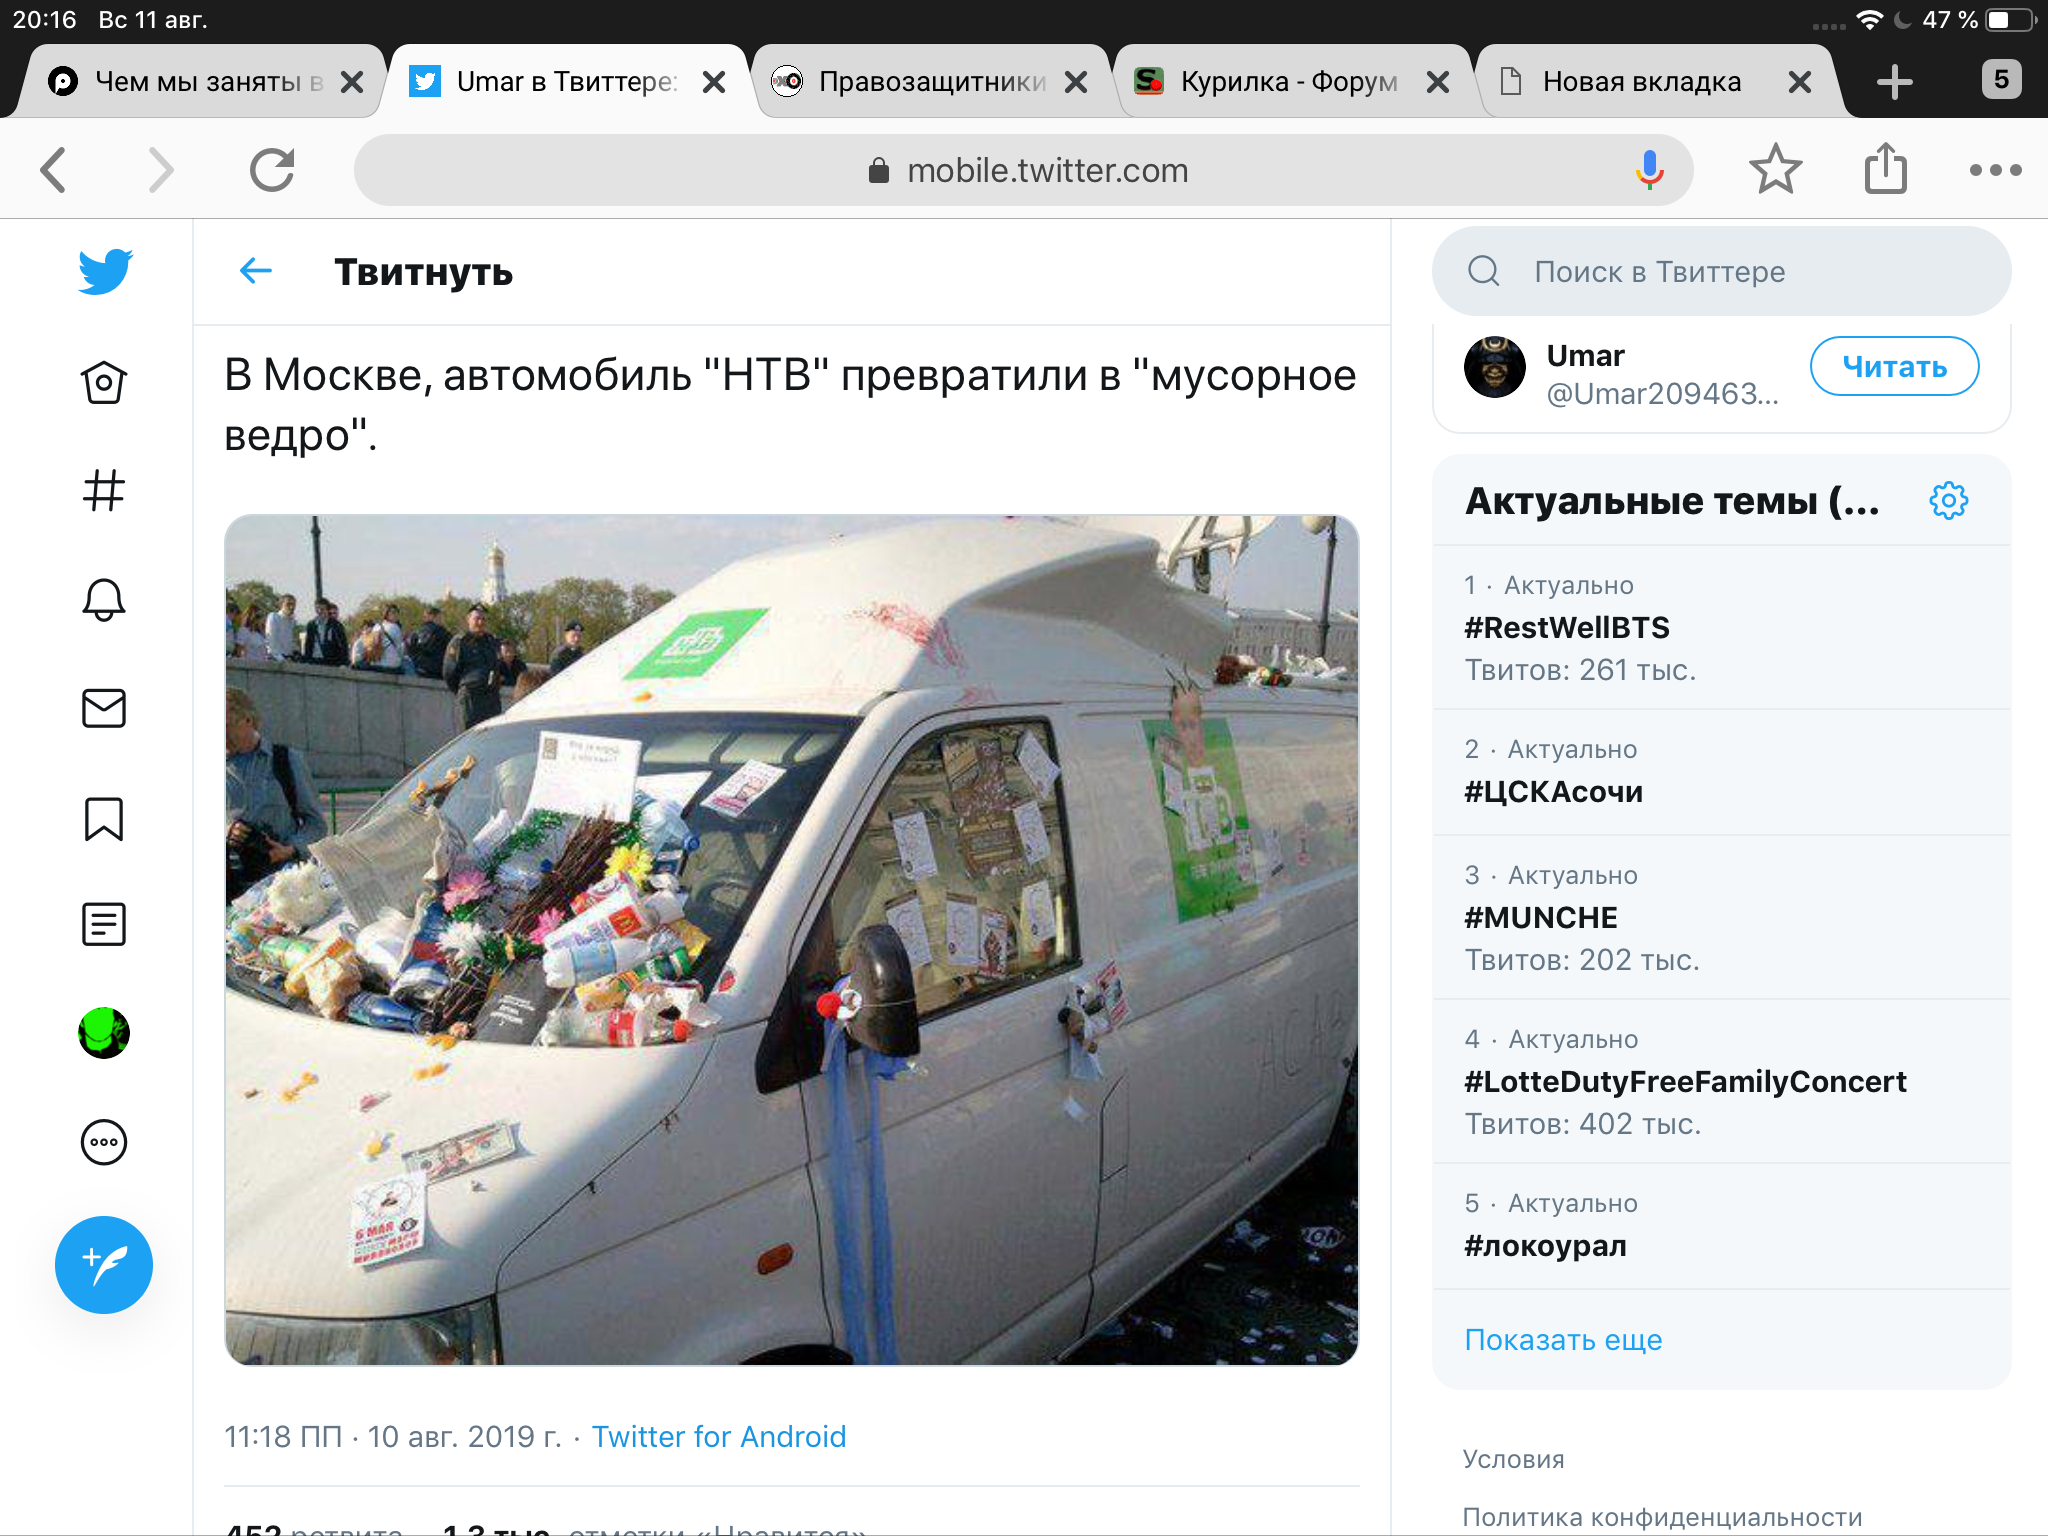2048x1536 pixels.
Task: Open 'Политика конфиденциальности' link
Action: (1662, 1517)
